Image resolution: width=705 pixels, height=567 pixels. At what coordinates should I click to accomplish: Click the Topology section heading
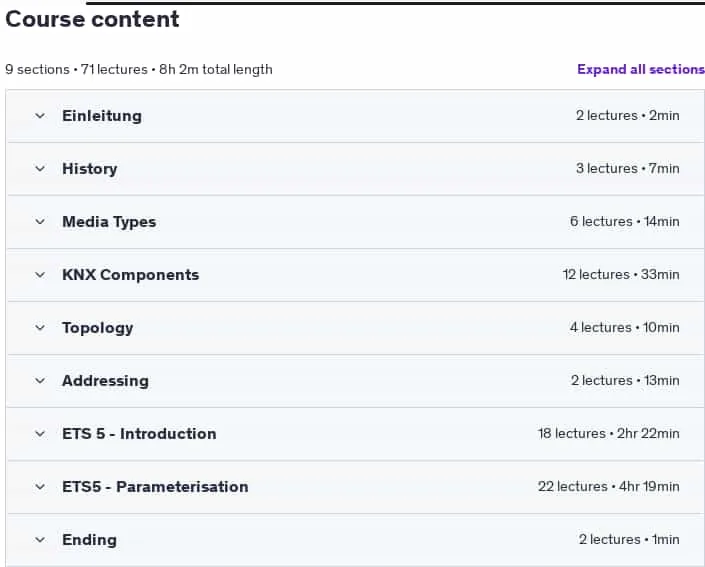coord(98,328)
